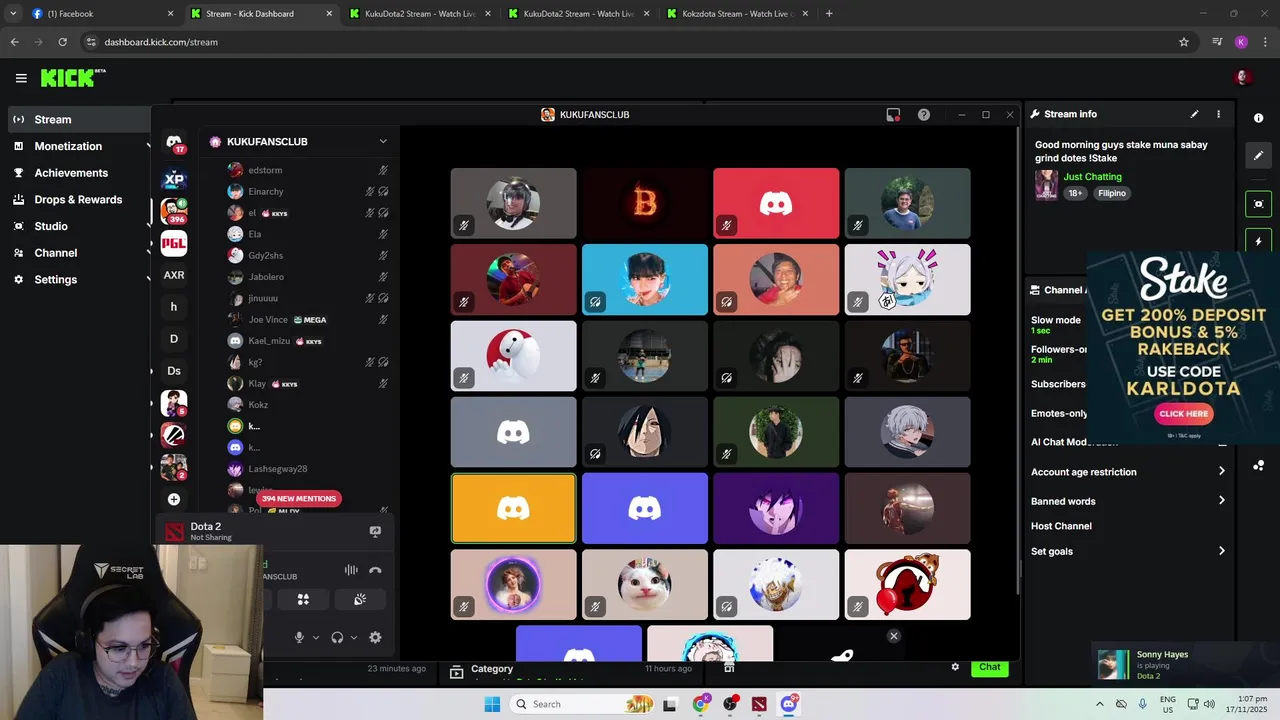The height and width of the screenshot is (720, 1280).
Task: Click the Windows taskbar Search box
Action: 585,704
